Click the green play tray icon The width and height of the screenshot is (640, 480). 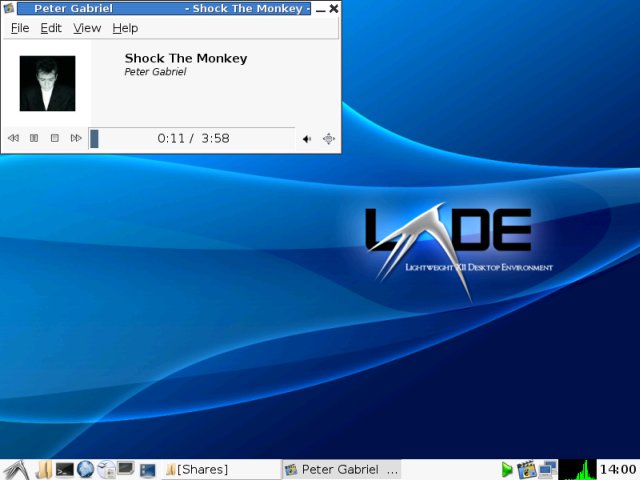507,470
